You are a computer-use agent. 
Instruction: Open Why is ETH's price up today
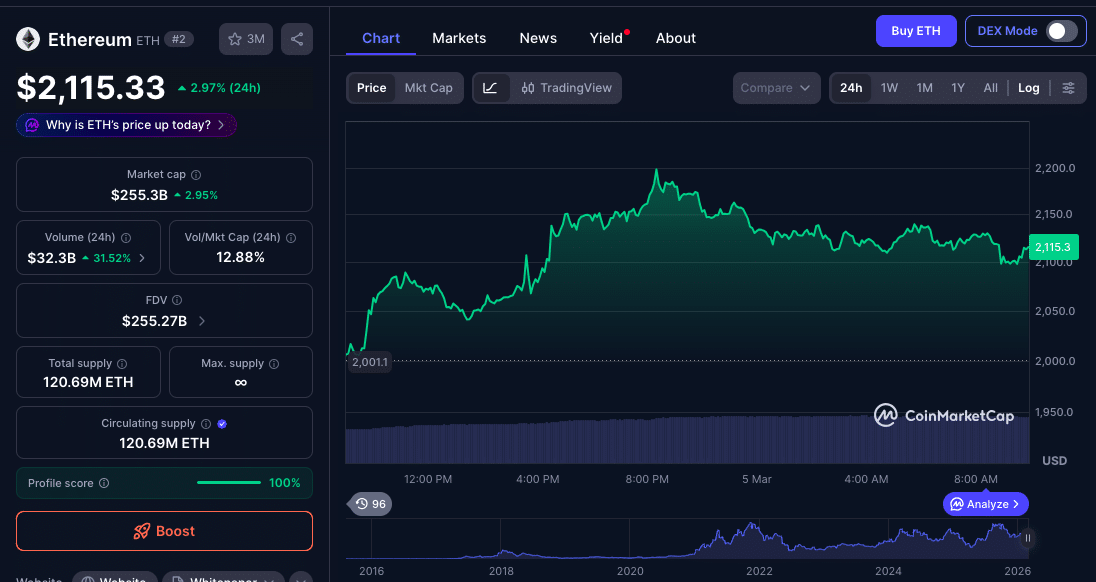[127, 126]
